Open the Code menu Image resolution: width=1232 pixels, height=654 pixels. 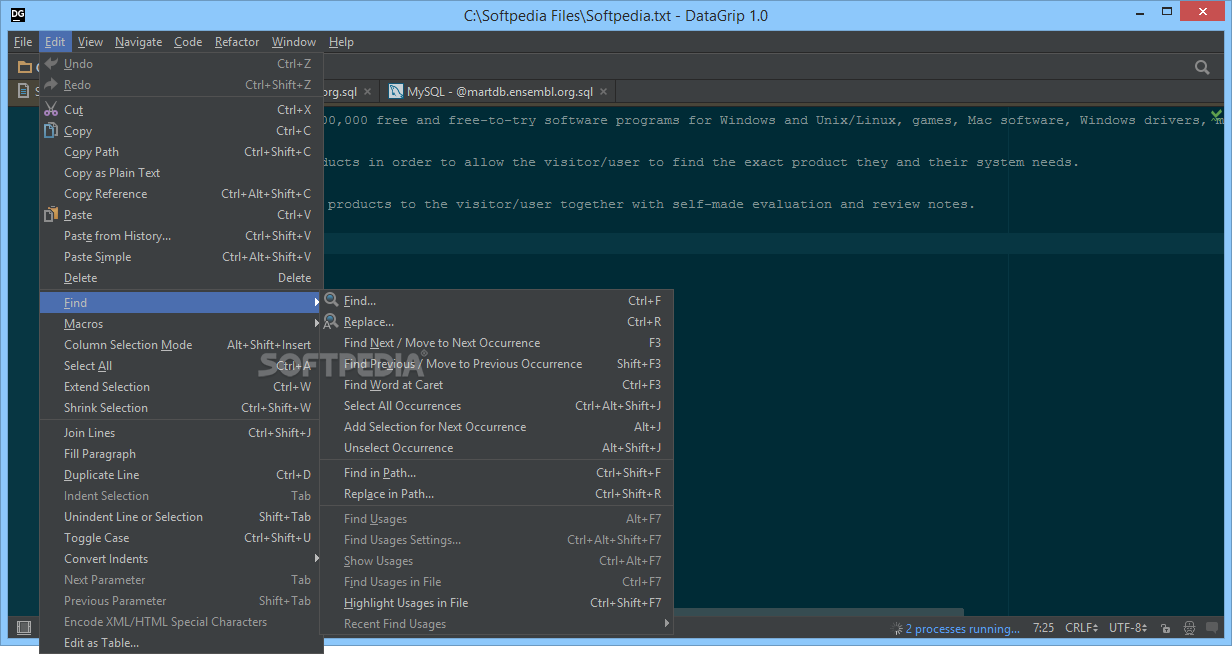[x=188, y=42]
